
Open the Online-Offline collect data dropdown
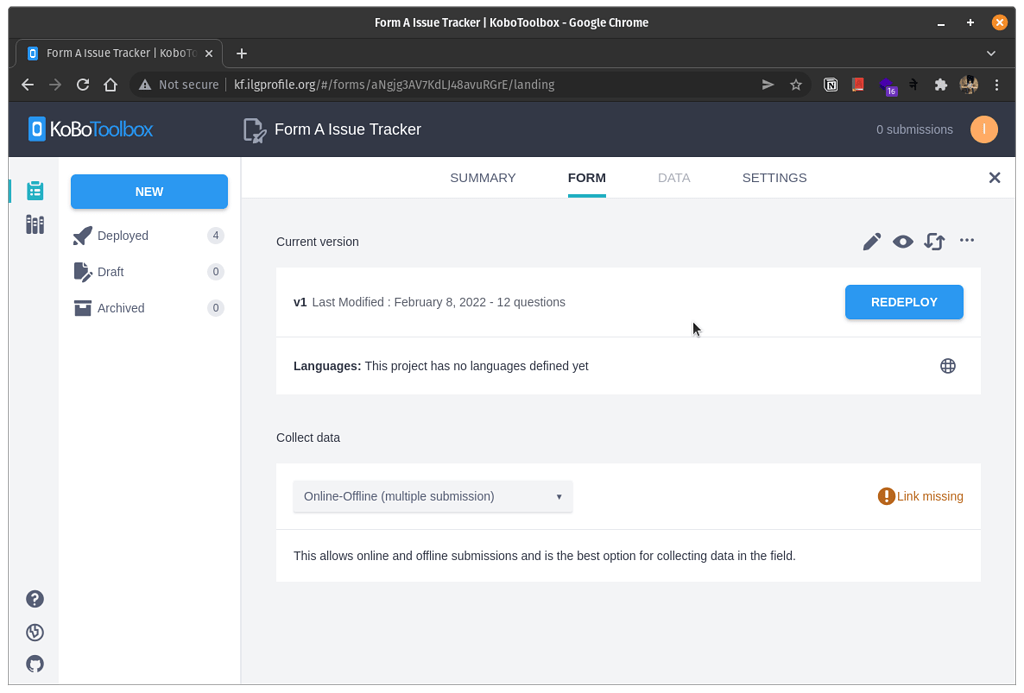click(x=432, y=496)
